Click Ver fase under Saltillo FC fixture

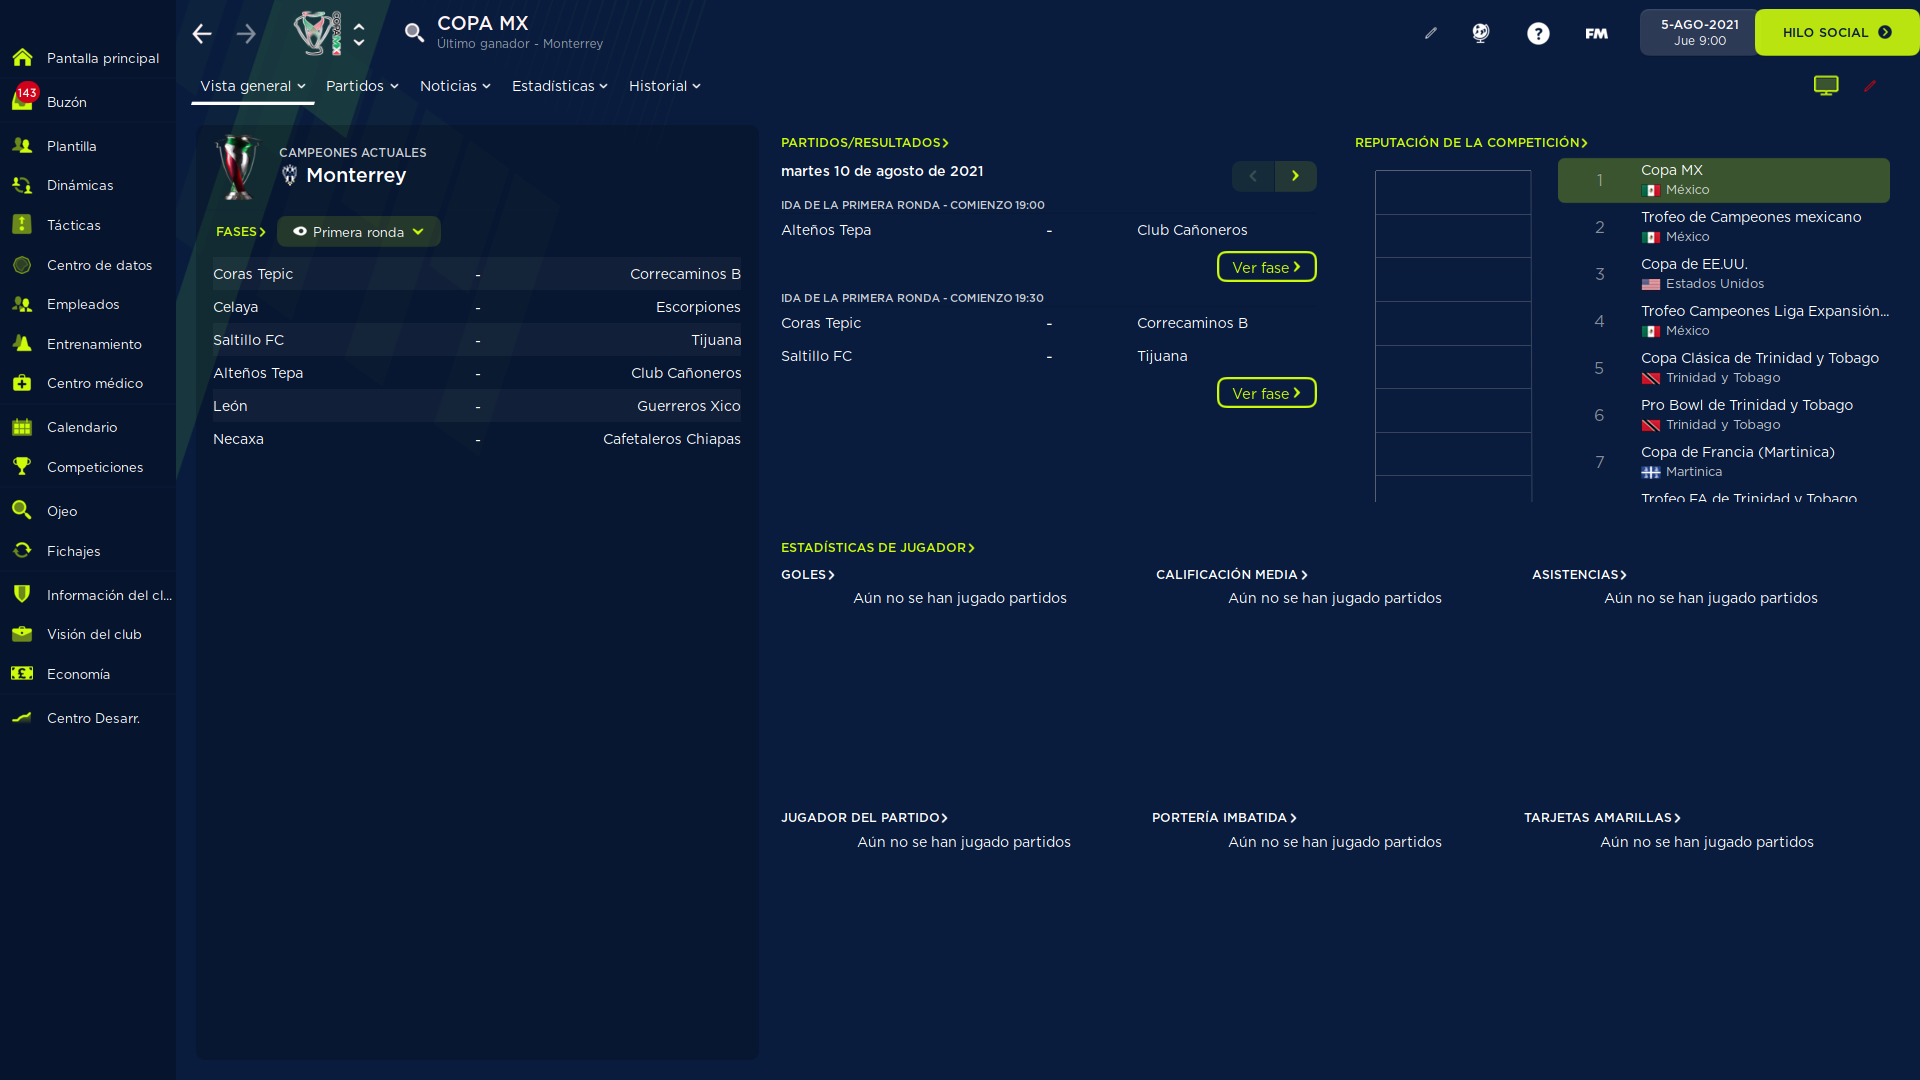click(1267, 393)
